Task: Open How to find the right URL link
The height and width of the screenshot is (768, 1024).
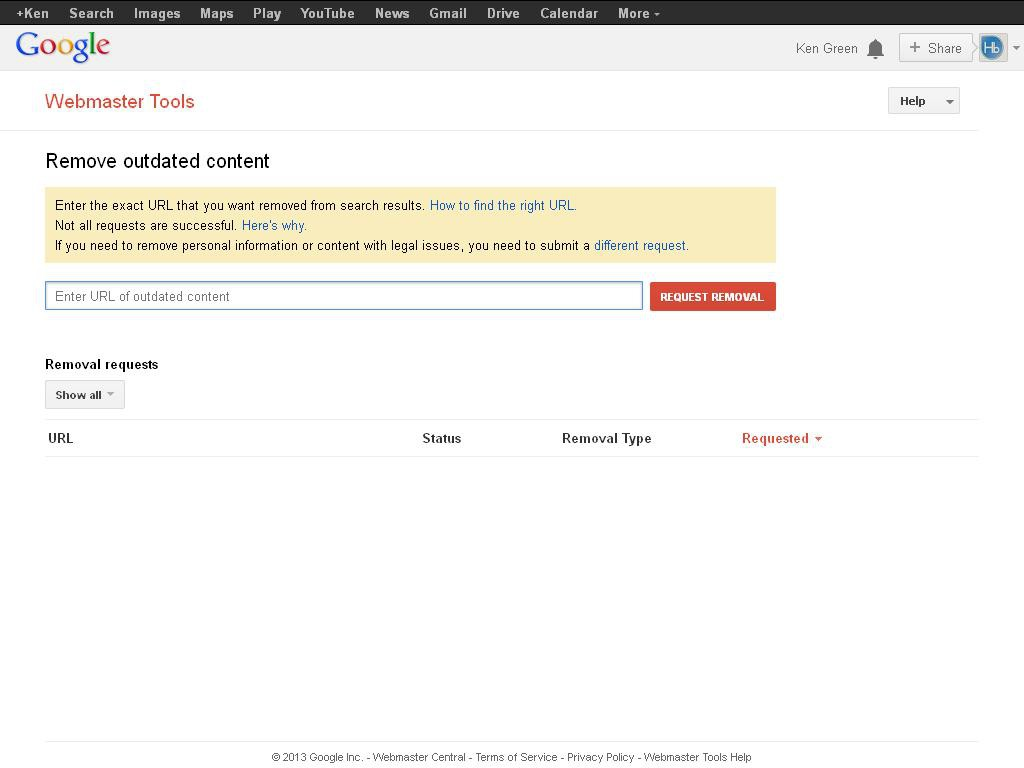Action: pos(502,205)
